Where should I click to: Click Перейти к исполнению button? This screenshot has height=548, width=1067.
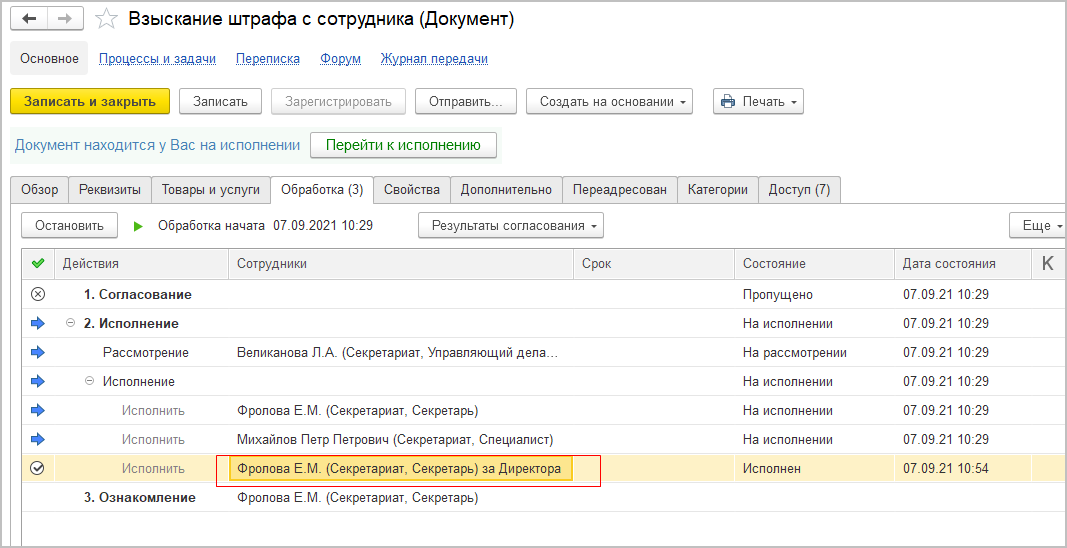click(403, 145)
